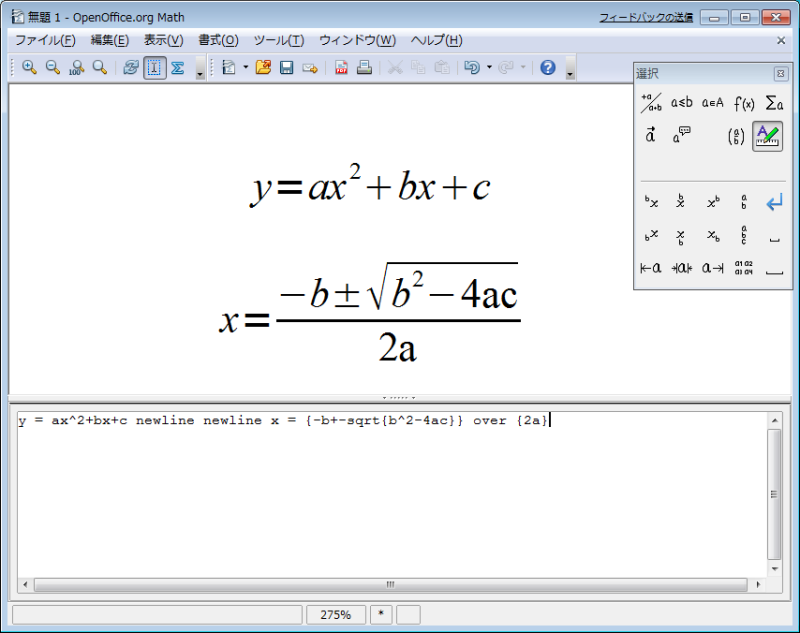Open the ヘルプ(H) menu
Screen dimensions: 800x633
tap(437, 40)
